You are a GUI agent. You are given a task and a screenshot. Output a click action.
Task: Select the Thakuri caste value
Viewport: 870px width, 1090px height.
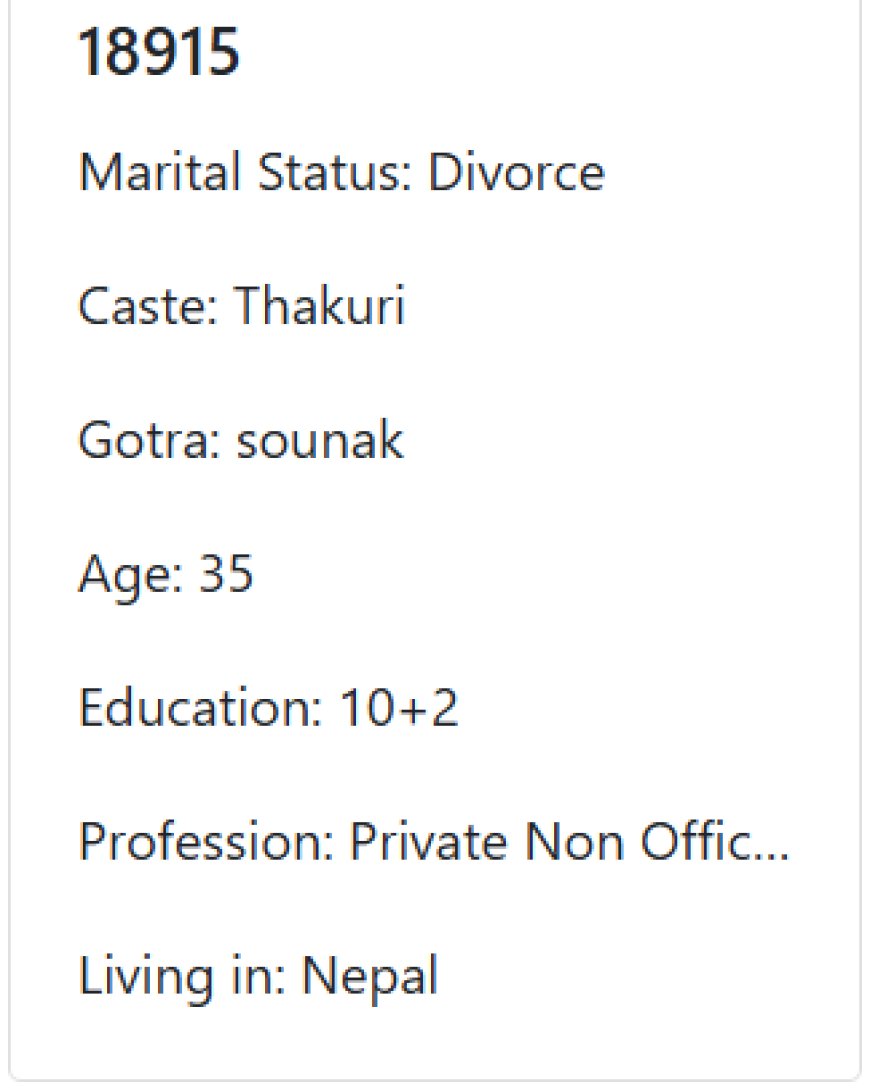point(319,305)
